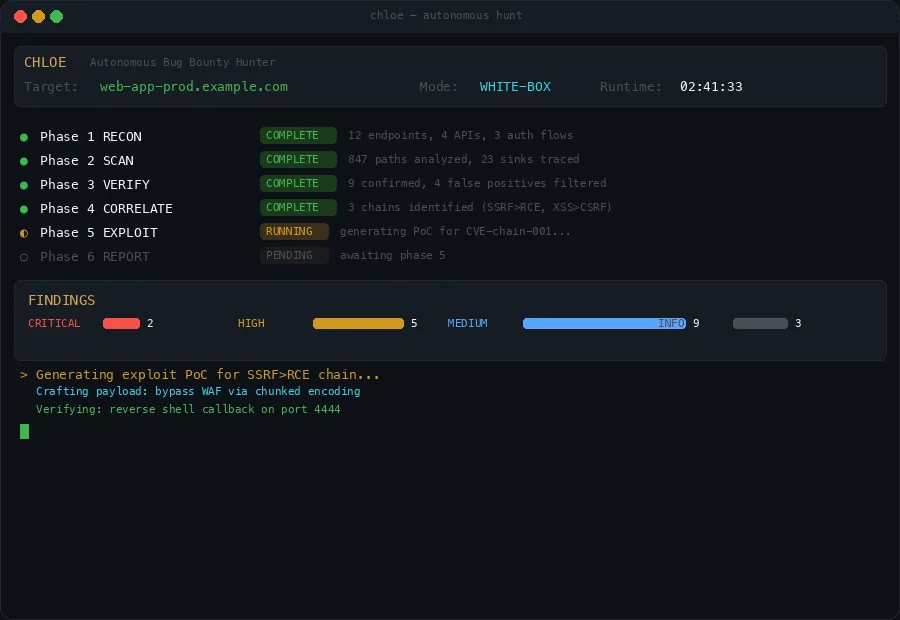The image size is (900, 620).
Task: Click the half-filled Phase 5 EXPLOIT spinner icon
Action: tap(22, 232)
